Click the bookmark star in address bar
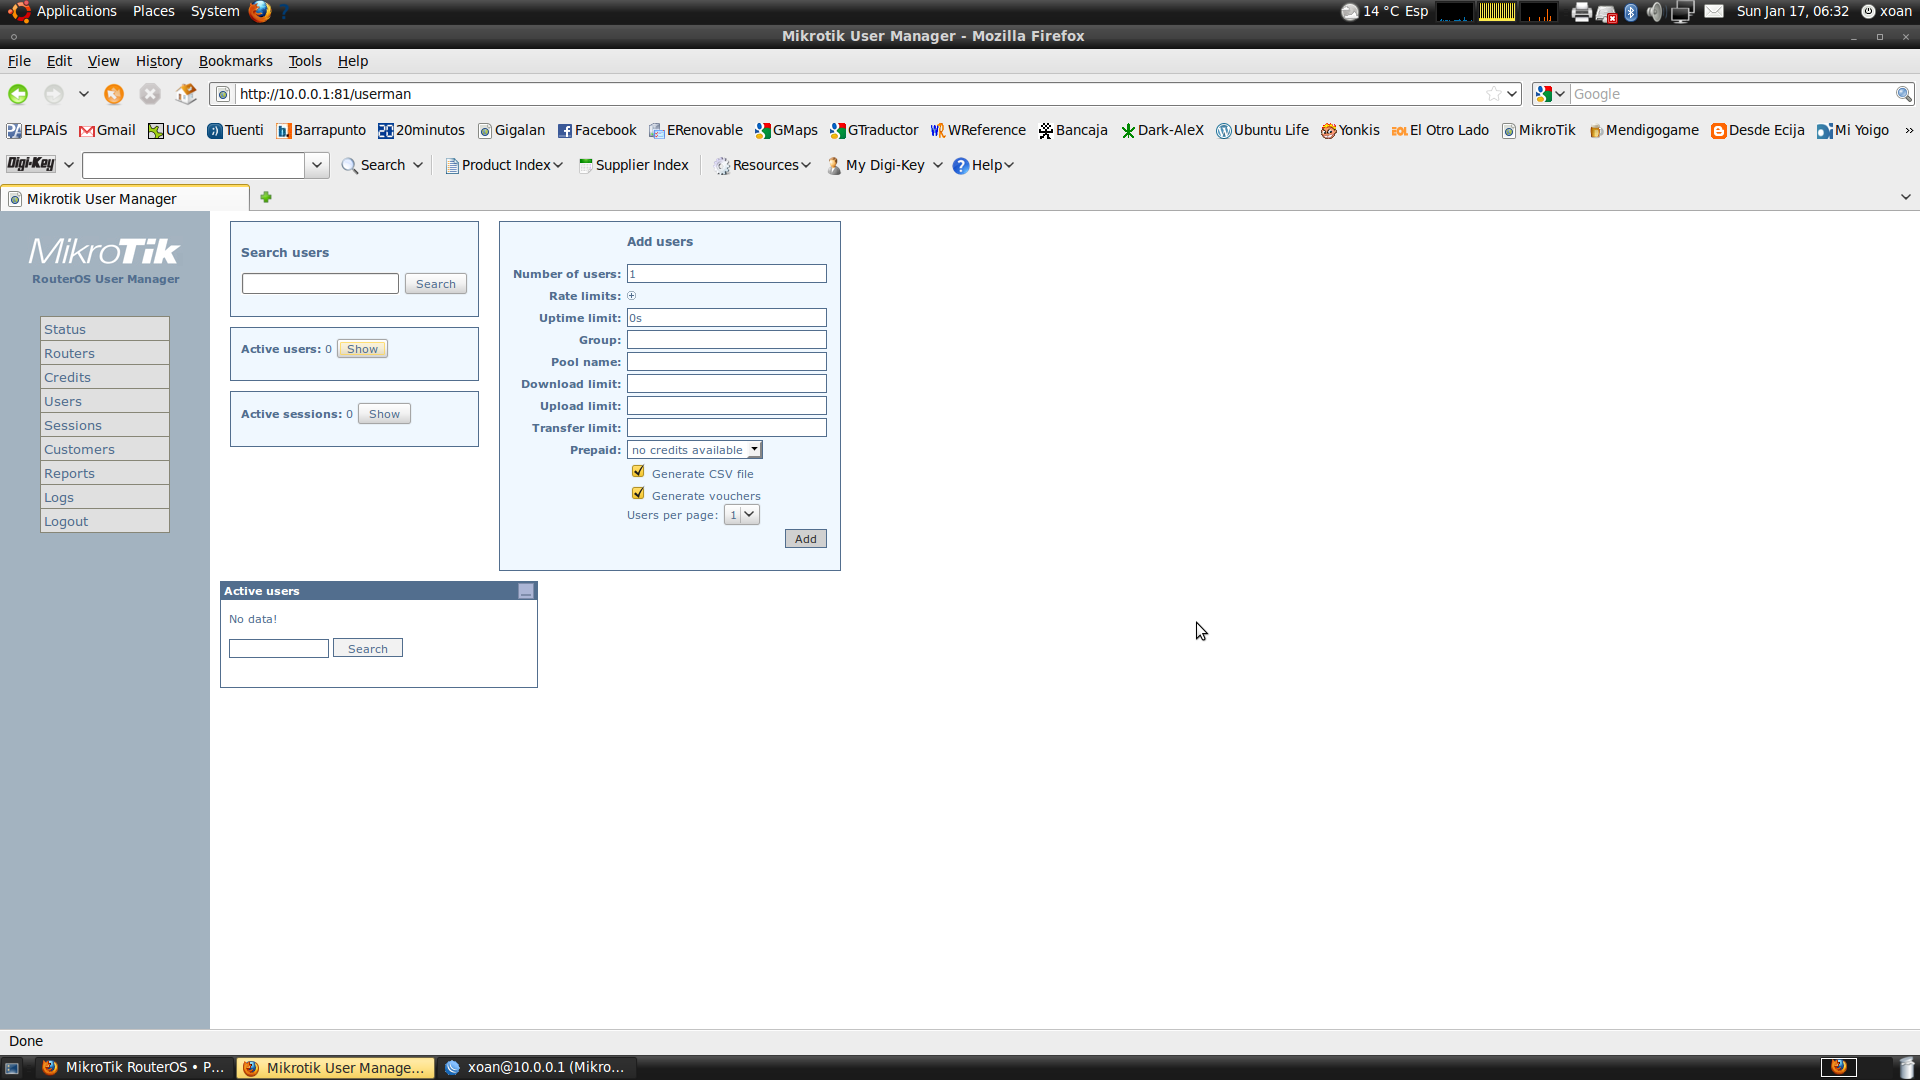 click(x=1493, y=94)
